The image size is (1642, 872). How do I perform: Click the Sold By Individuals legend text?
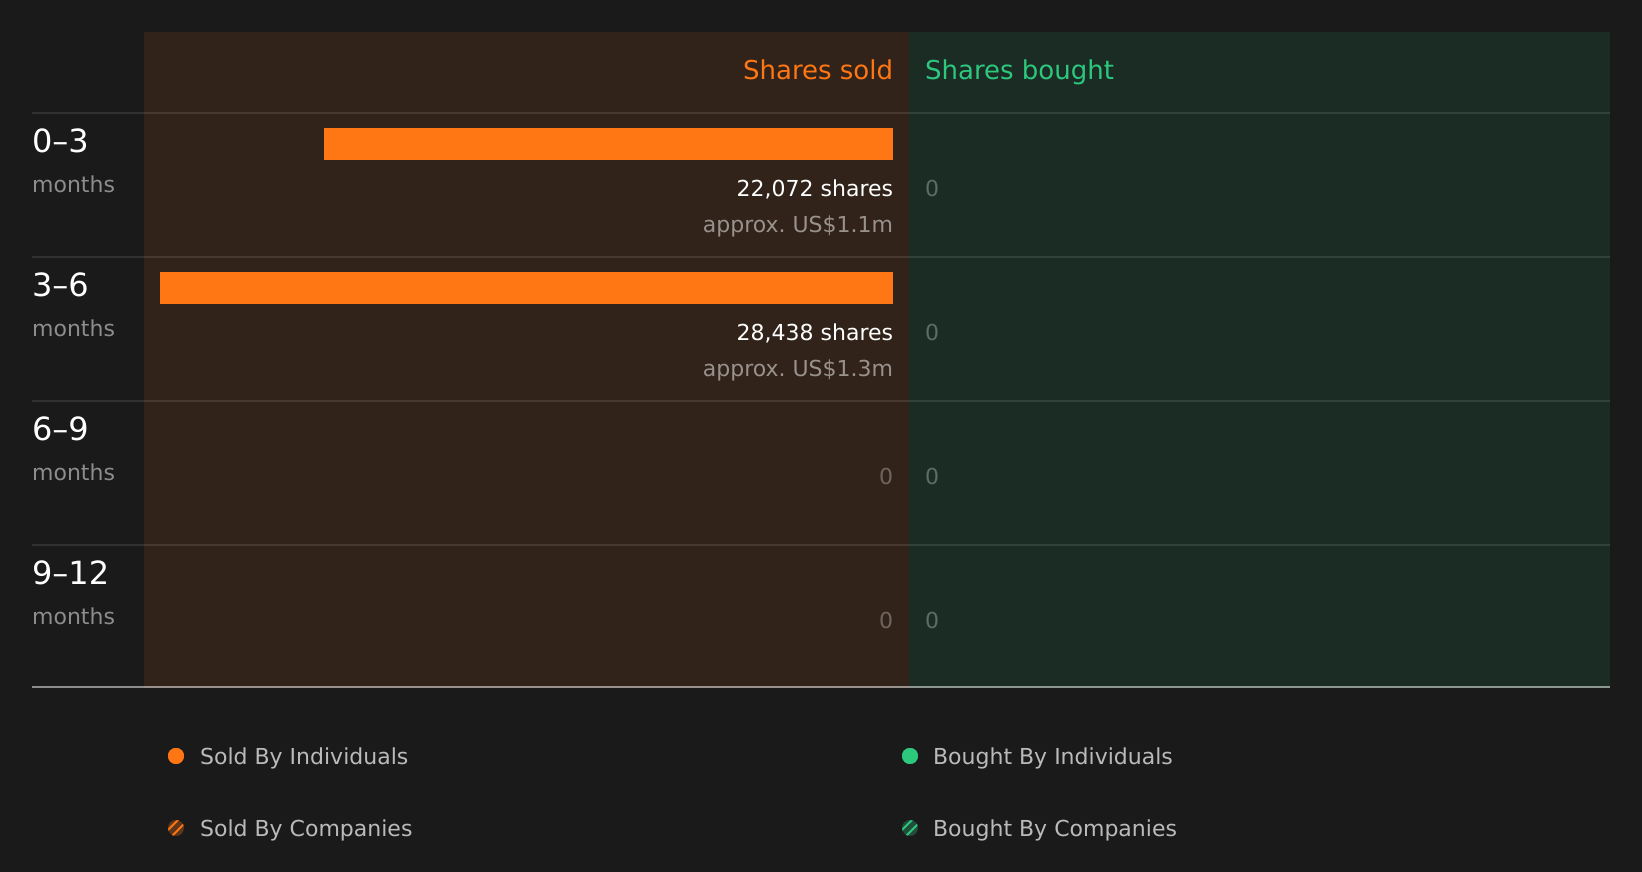tap(304, 756)
